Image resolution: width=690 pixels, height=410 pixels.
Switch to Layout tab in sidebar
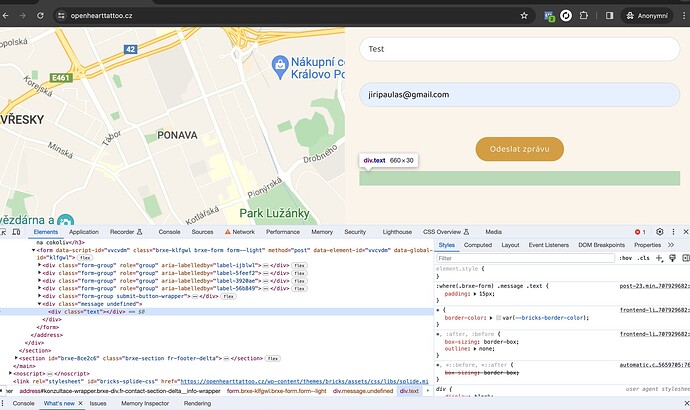(510, 245)
